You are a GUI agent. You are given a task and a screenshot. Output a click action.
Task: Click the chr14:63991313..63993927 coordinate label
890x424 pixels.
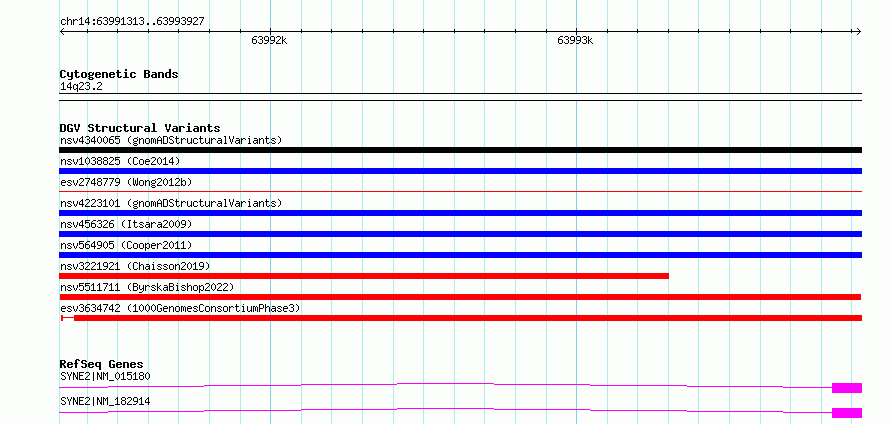pyautogui.click(x=132, y=21)
